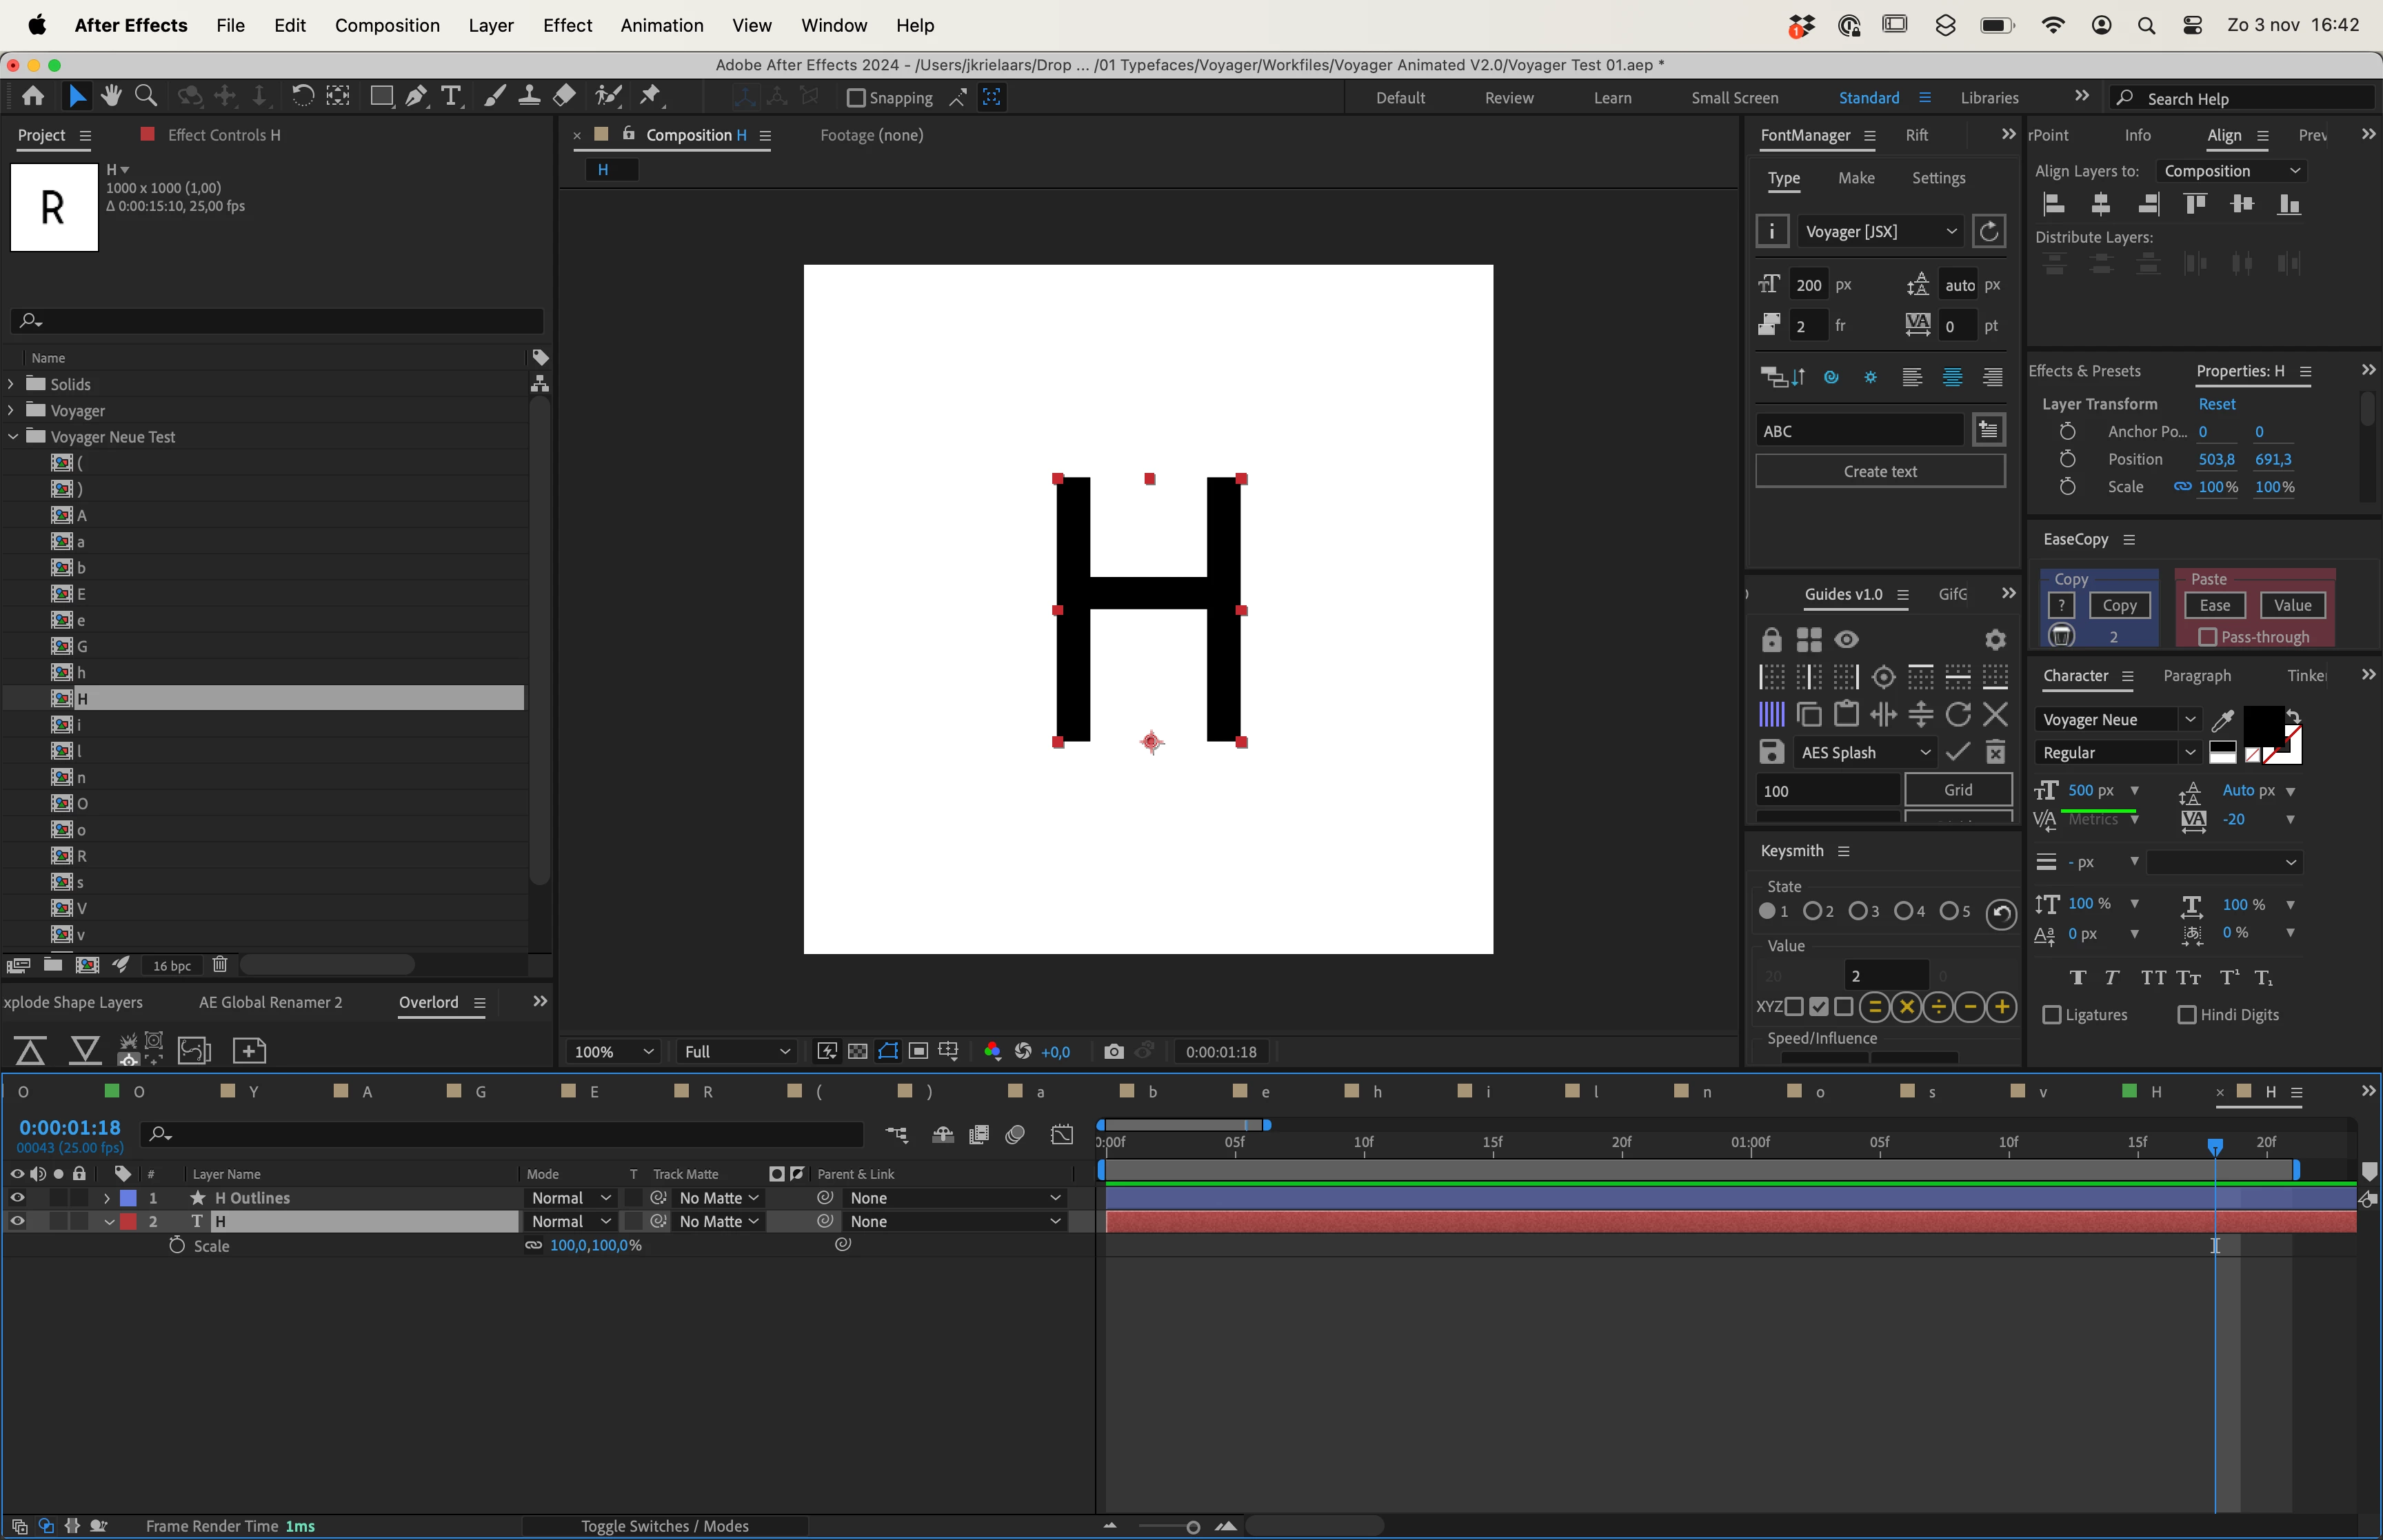
Task: Click the trash icon in Project panel
Action: 220,965
